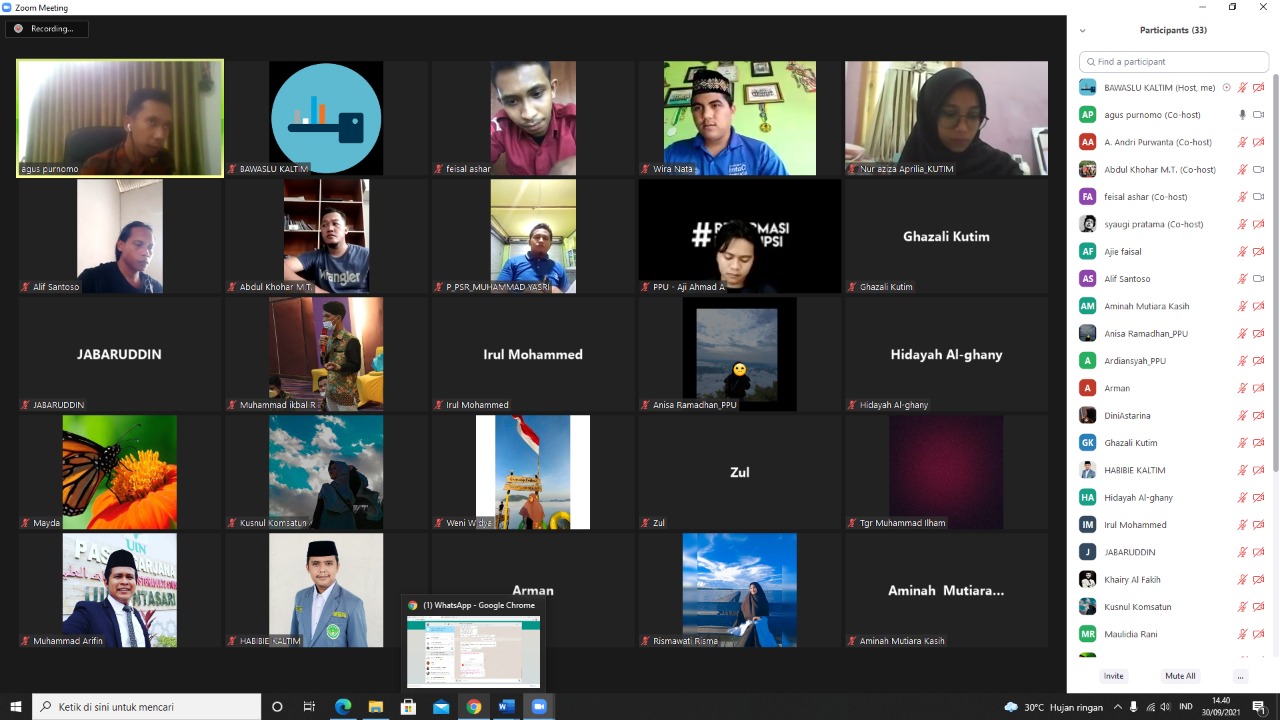Screen dimensions: 1280x720
Task: Click the Invite button
Action: click(1113, 676)
